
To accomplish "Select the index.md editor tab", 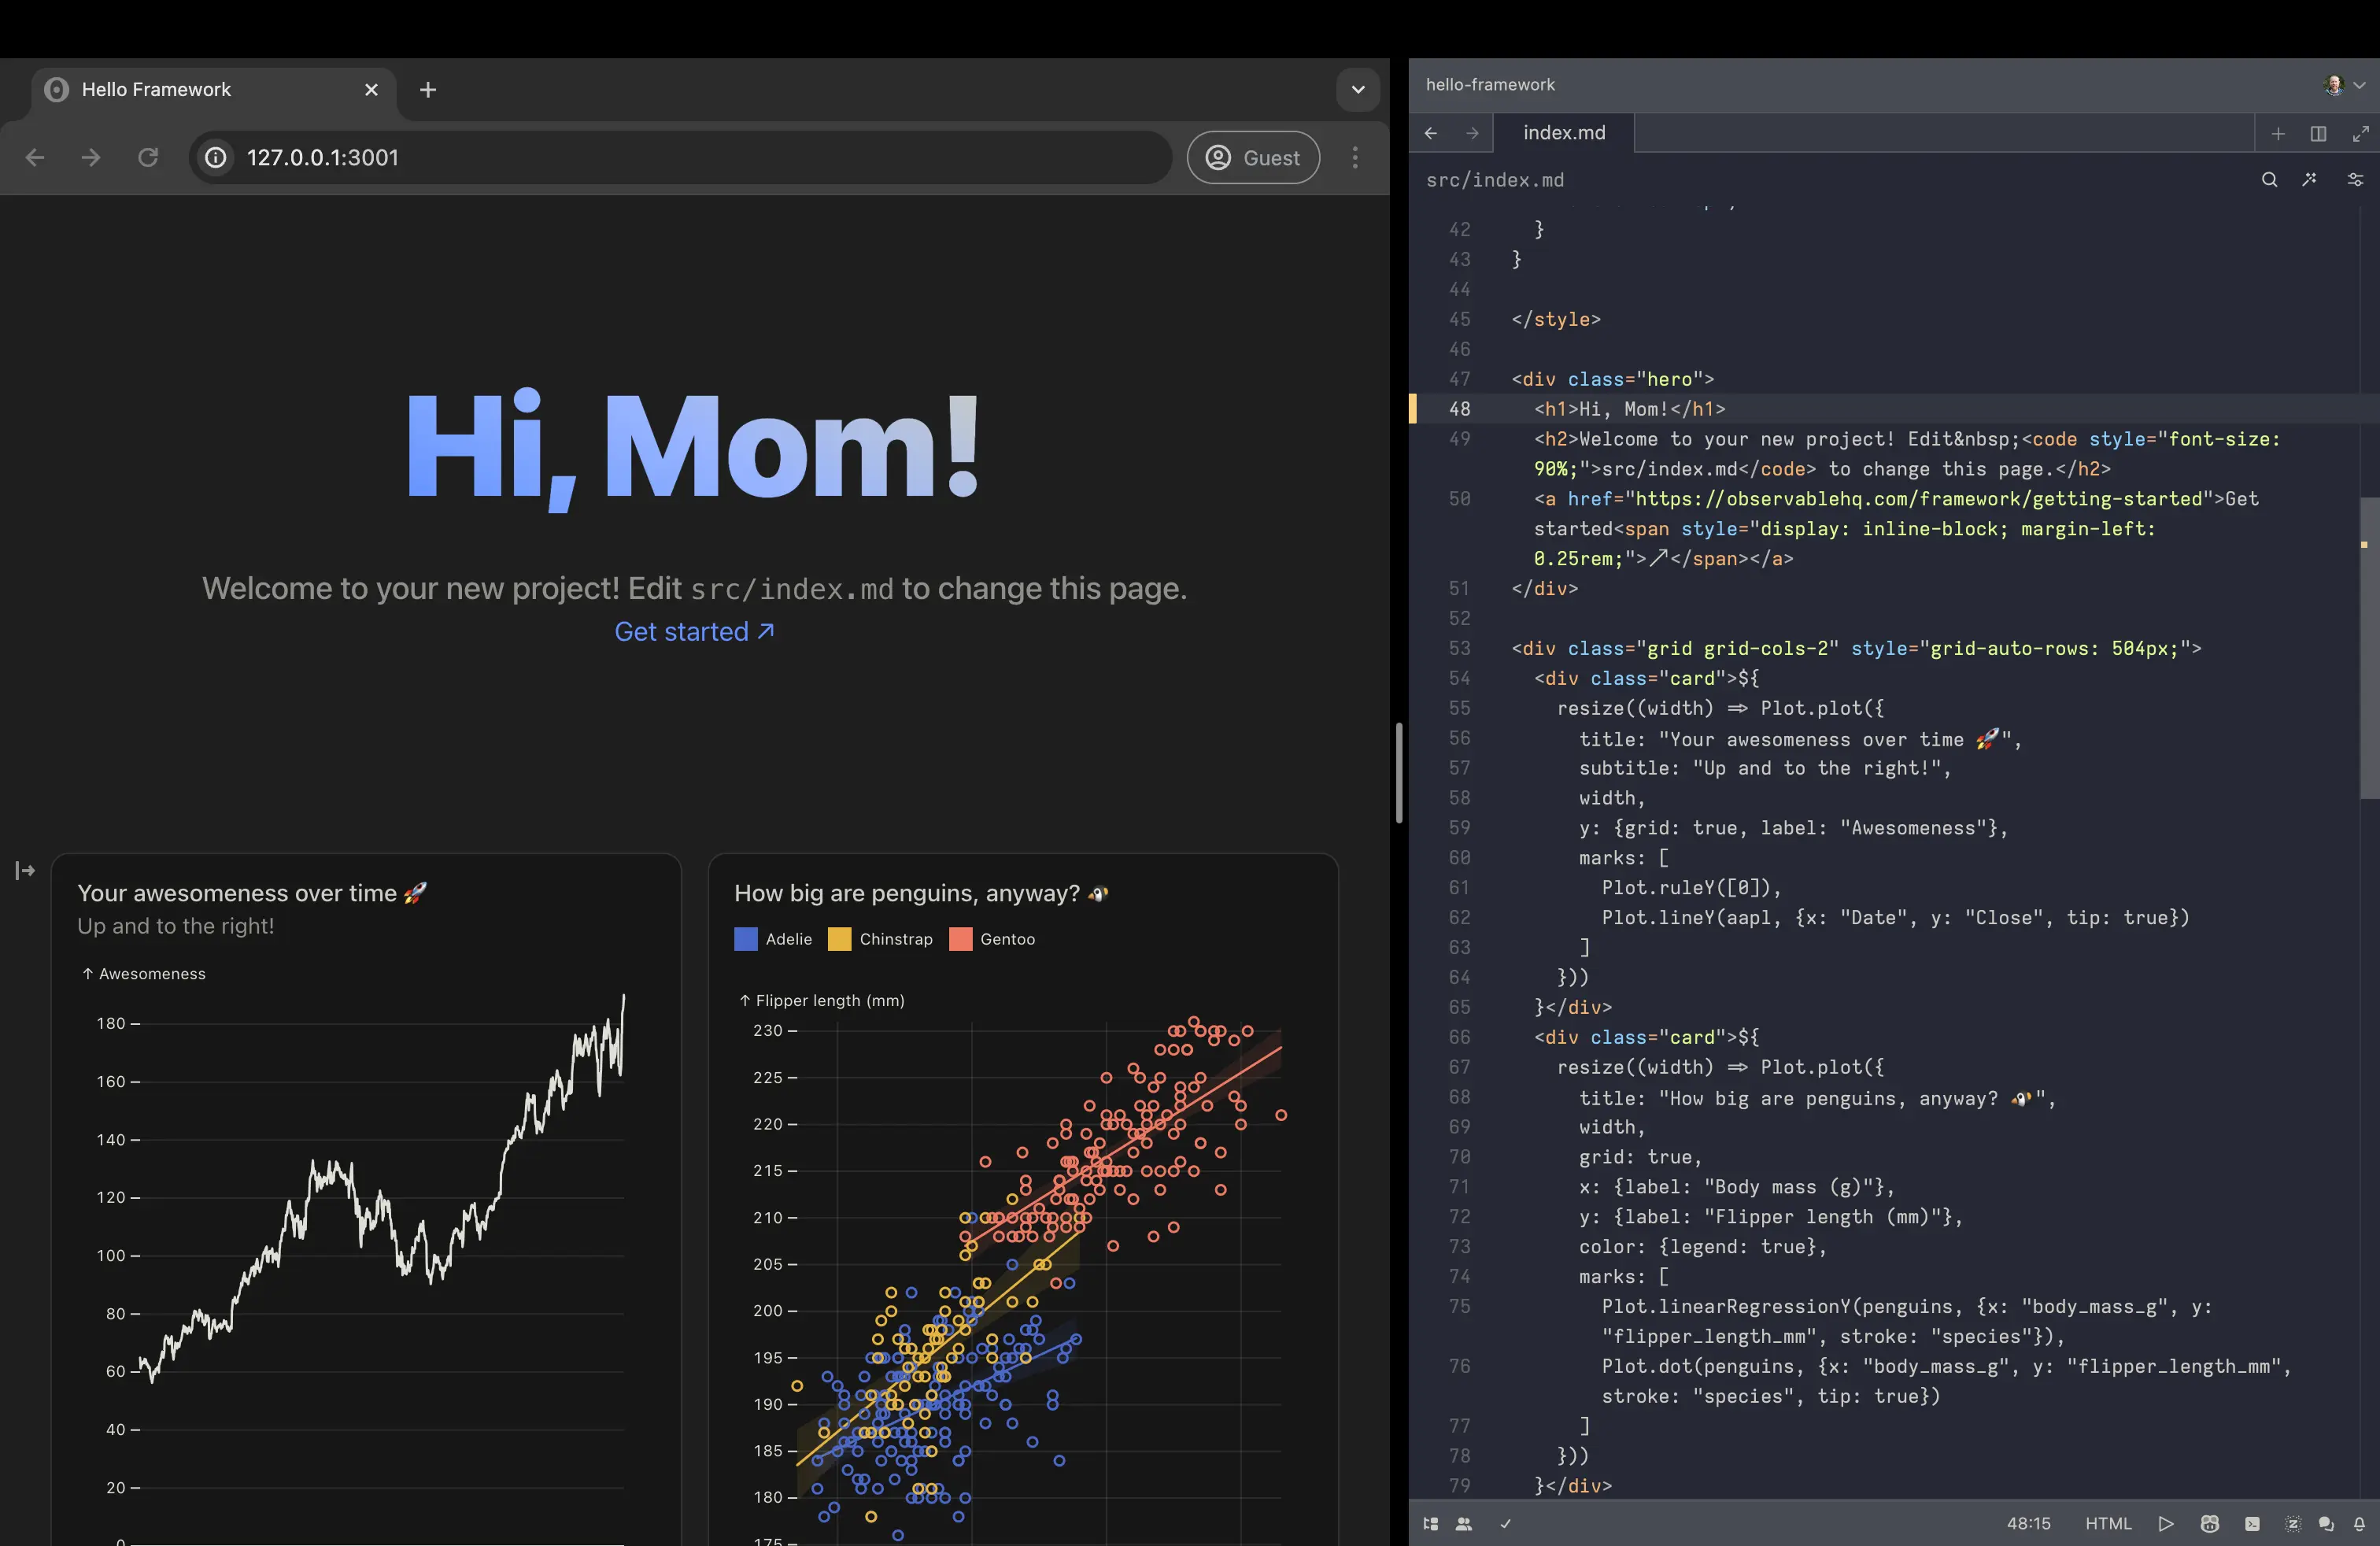I will tap(1563, 133).
